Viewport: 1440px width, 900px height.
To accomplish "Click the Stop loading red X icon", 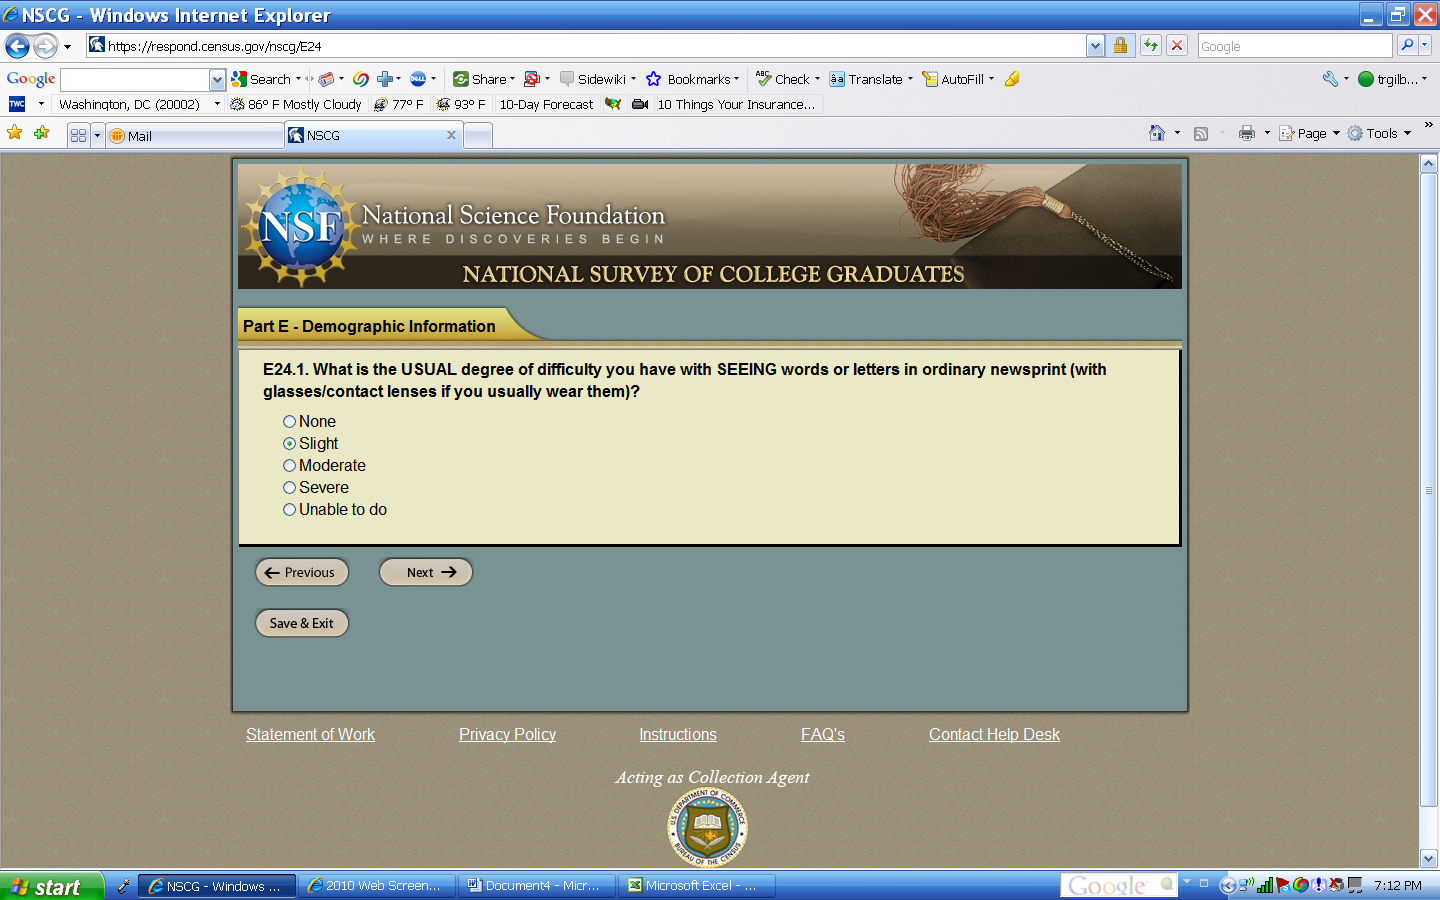I will point(1177,45).
